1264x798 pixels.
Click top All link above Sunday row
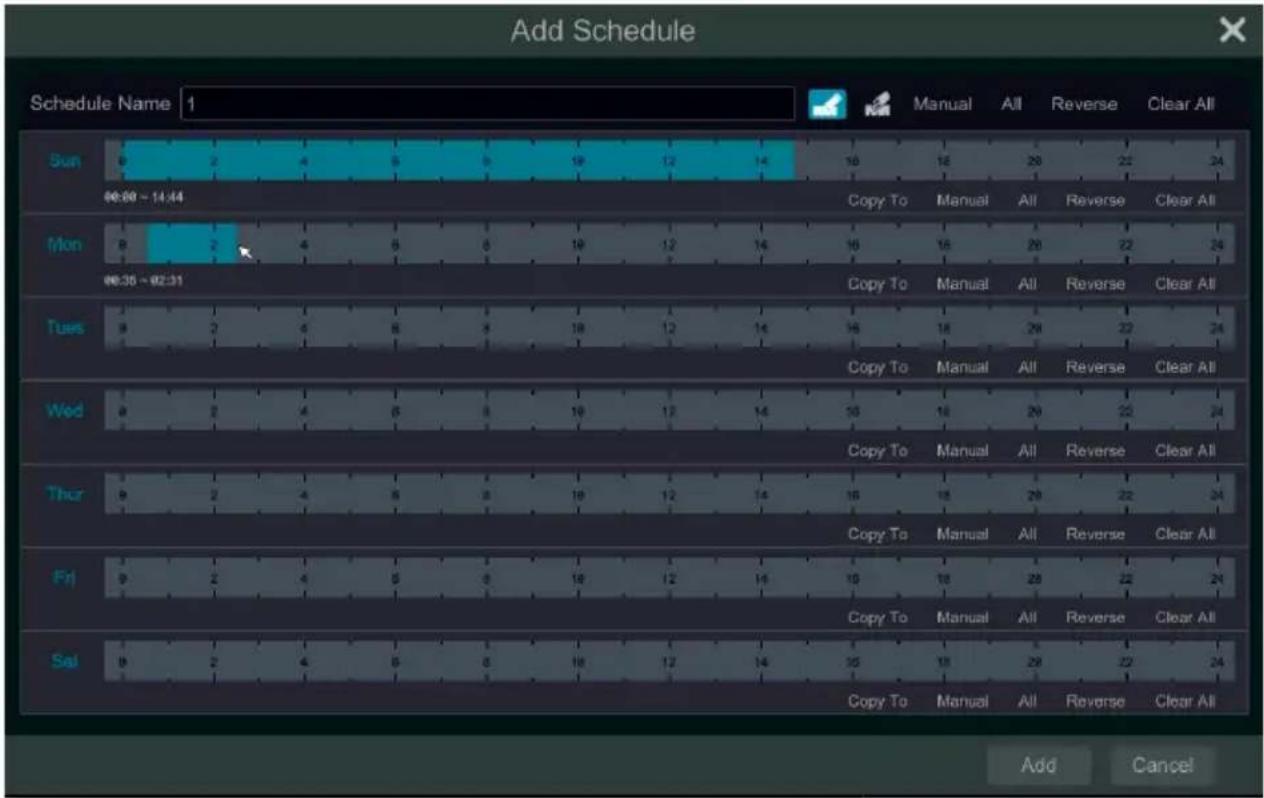(x=1010, y=104)
